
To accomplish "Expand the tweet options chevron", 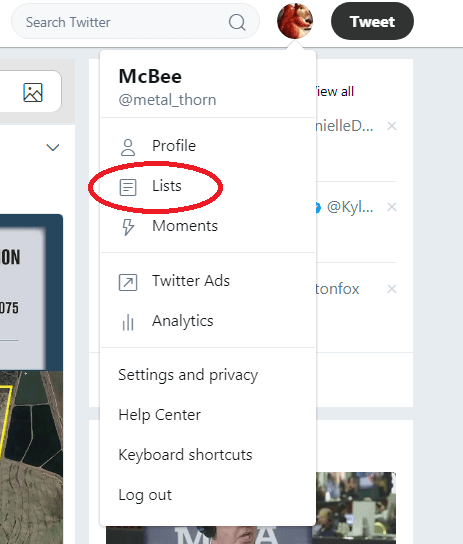I will (x=53, y=147).
